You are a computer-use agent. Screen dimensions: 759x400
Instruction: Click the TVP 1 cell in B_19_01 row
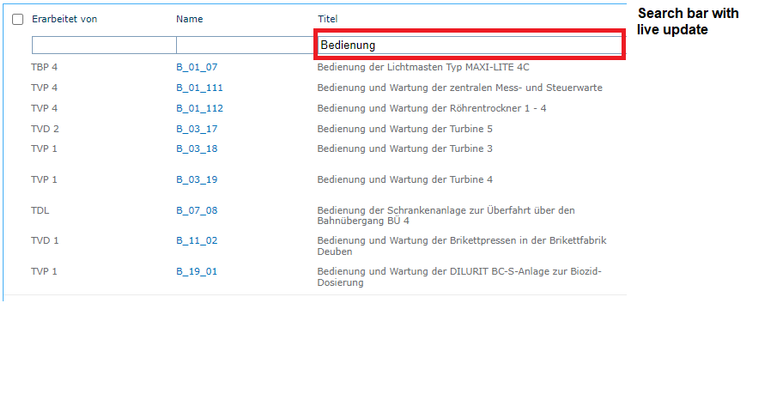point(44,272)
